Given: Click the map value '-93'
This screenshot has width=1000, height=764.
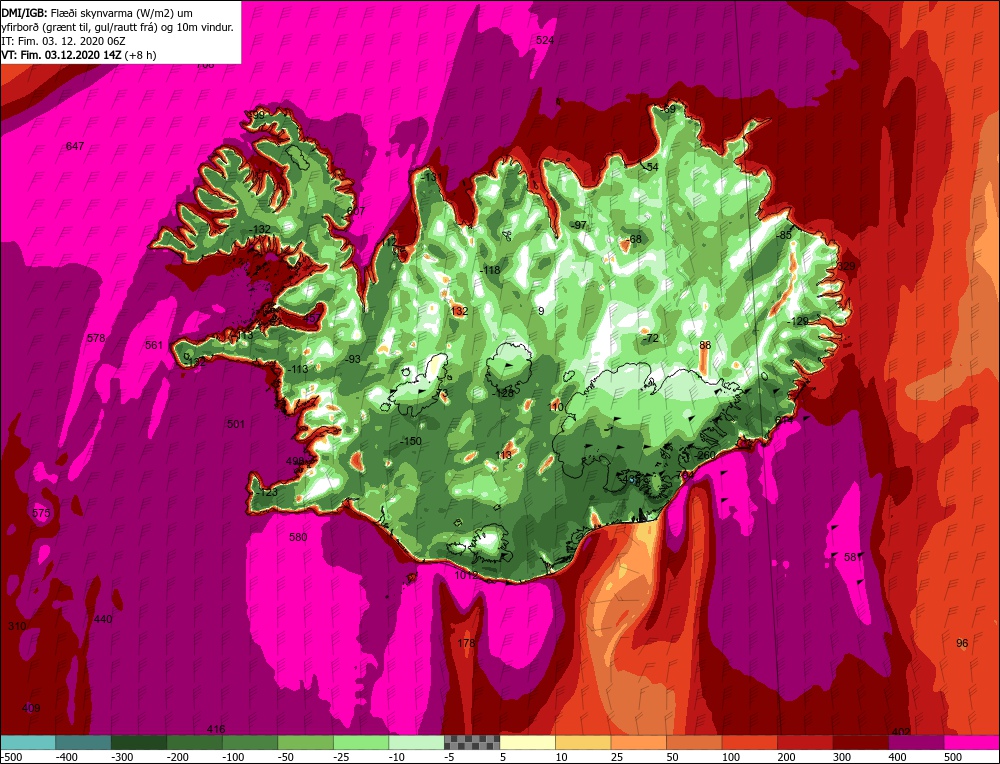Looking at the screenshot, I should (x=352, y=359).
